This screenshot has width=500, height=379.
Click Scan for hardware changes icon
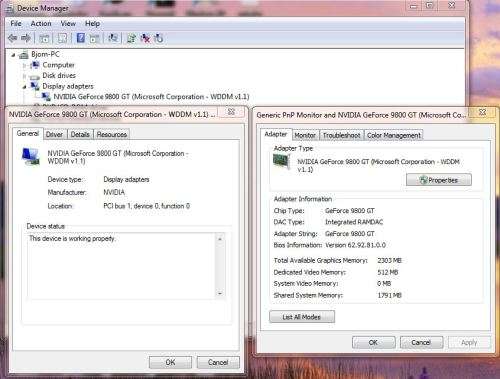click(x=113, y=38)
